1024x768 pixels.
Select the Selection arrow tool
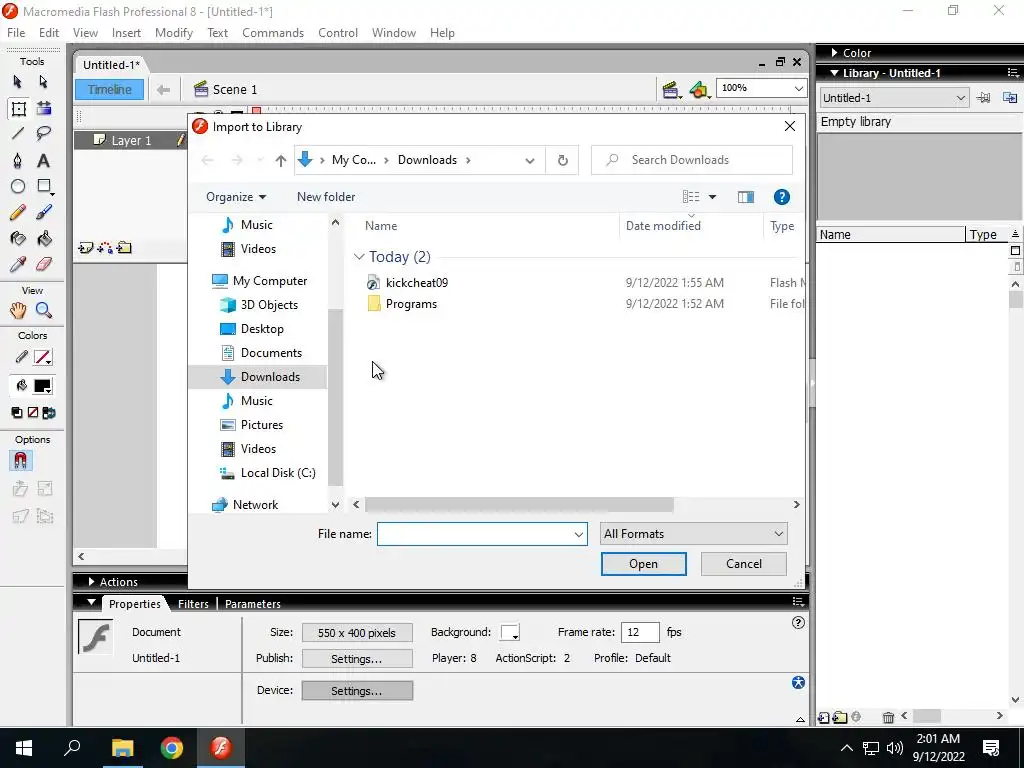click(18, 82)
